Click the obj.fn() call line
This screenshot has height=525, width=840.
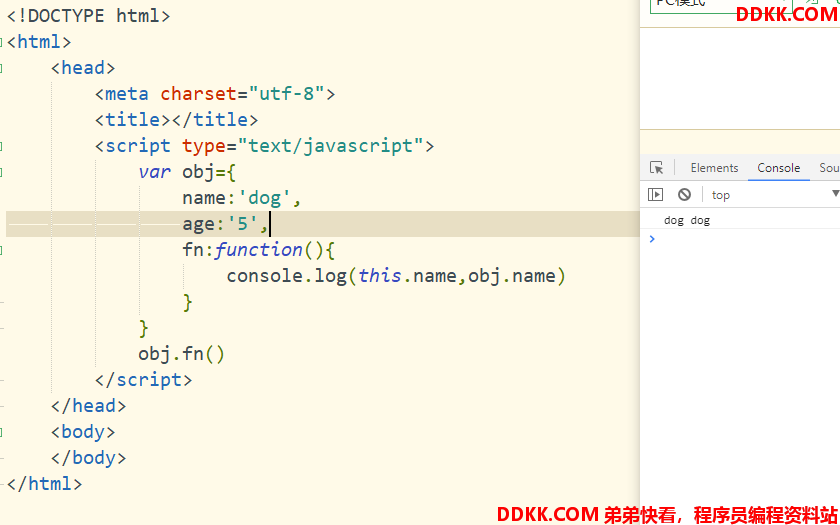point(182,354)
